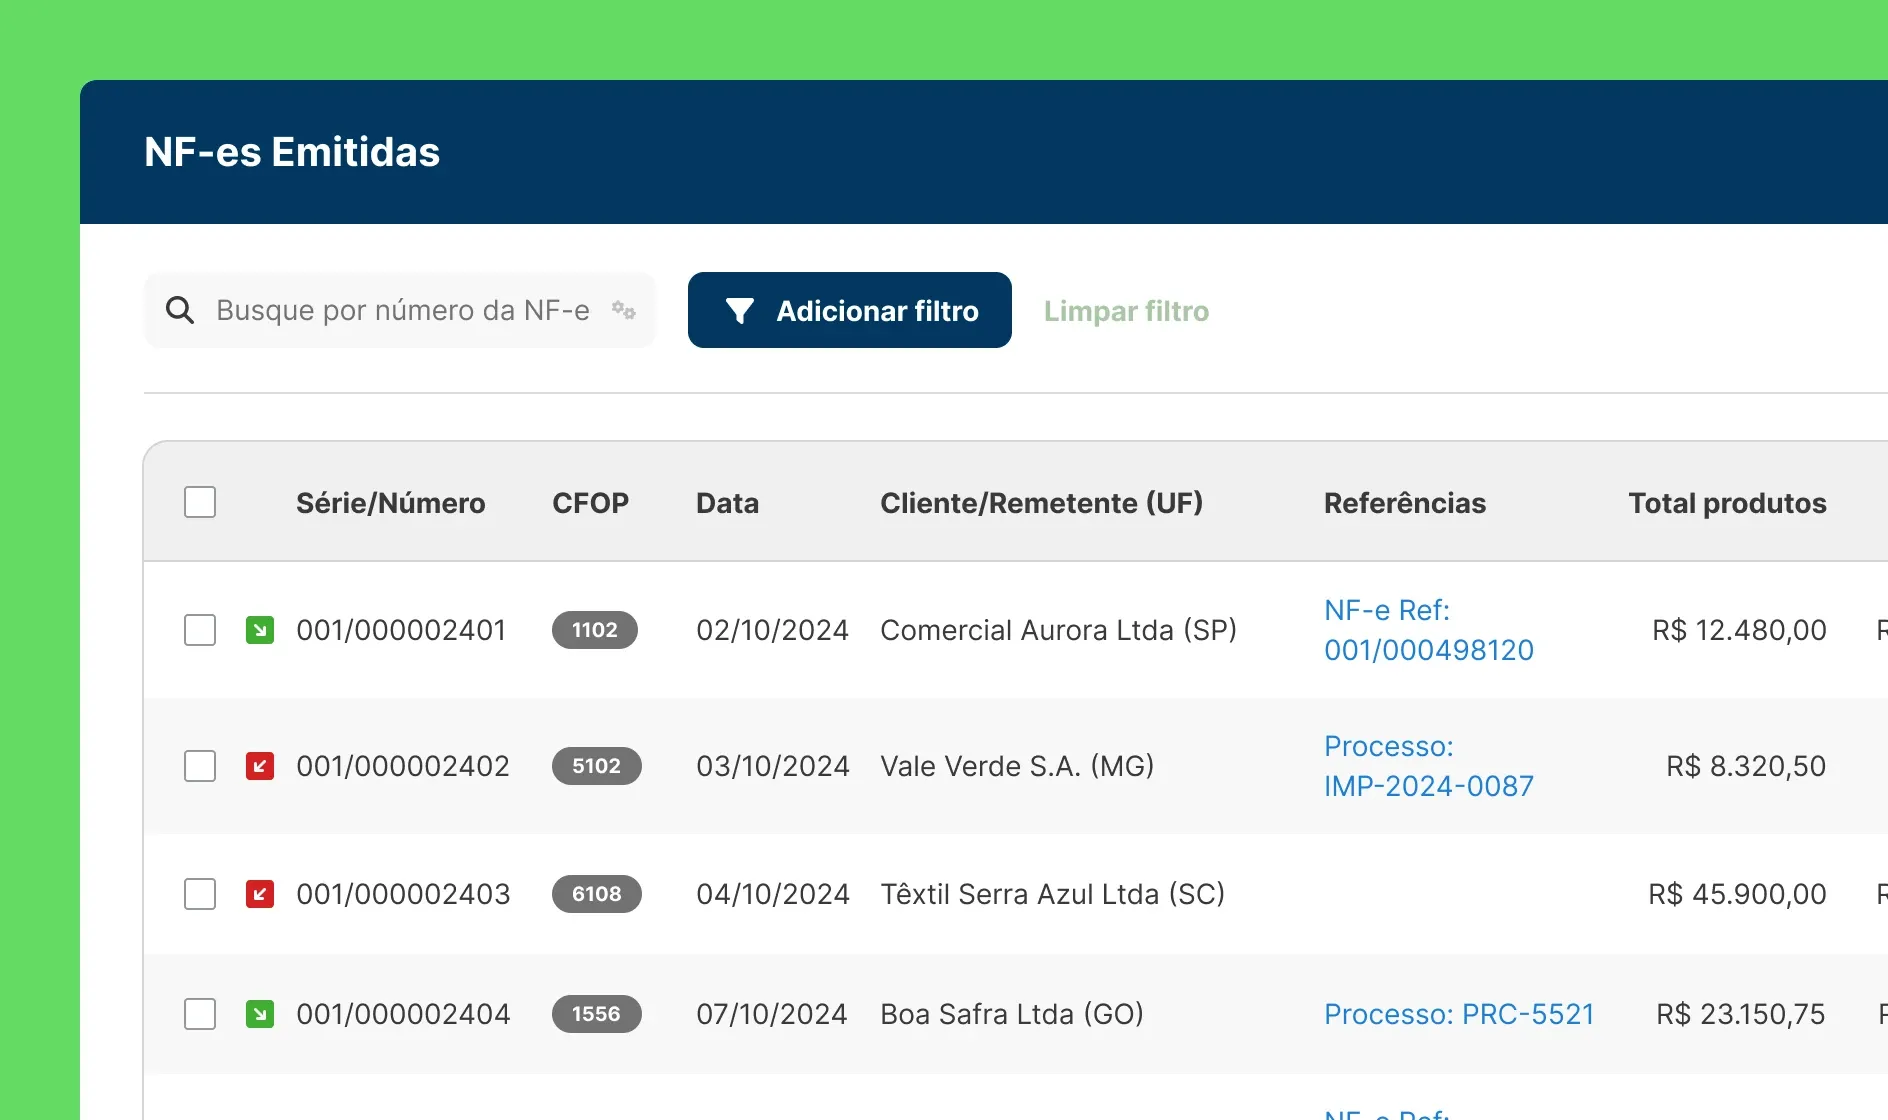Click the date 02/10/2024
This screenshot has height=1120, width=1888.
click(773, 630)
